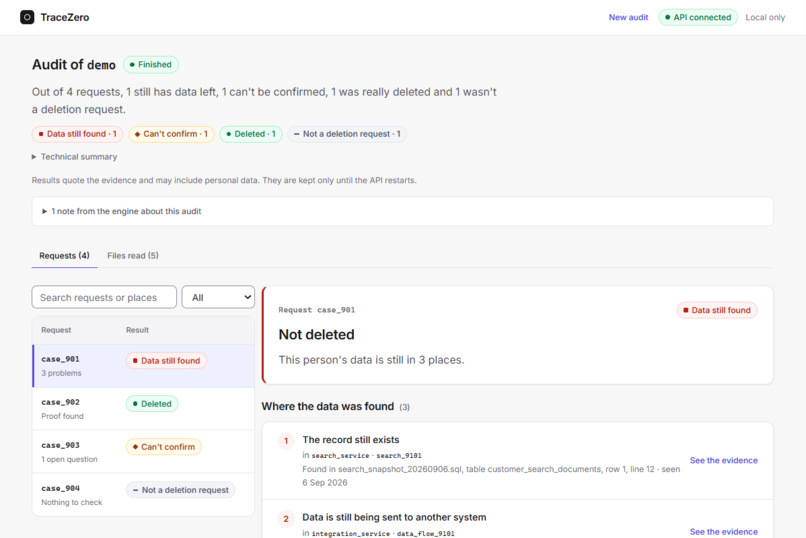Click the Deleted badge in case_902 row
This screenshot has width=806, height=538.
pyautogui.click(x=152, y=404)
